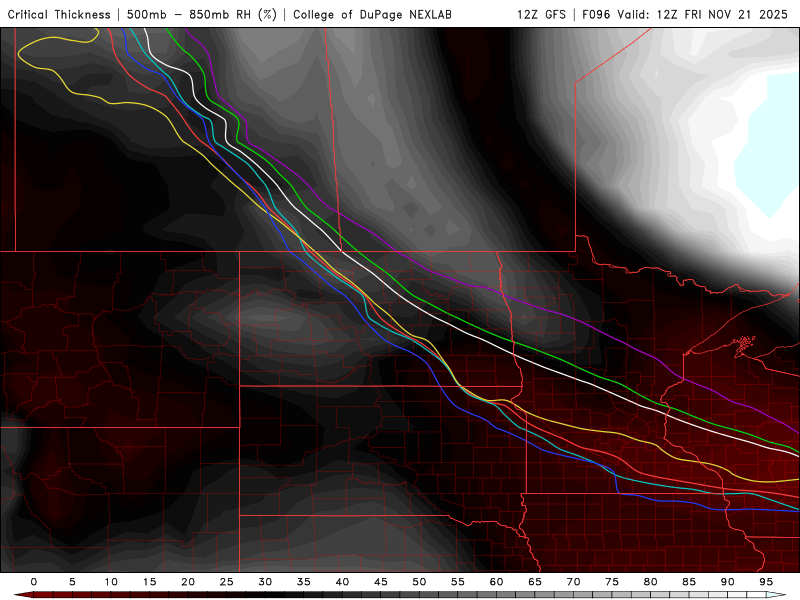Click the "F096" forecast hour text
The height and width of the screenshot is (600, 800).
(596, 14)
